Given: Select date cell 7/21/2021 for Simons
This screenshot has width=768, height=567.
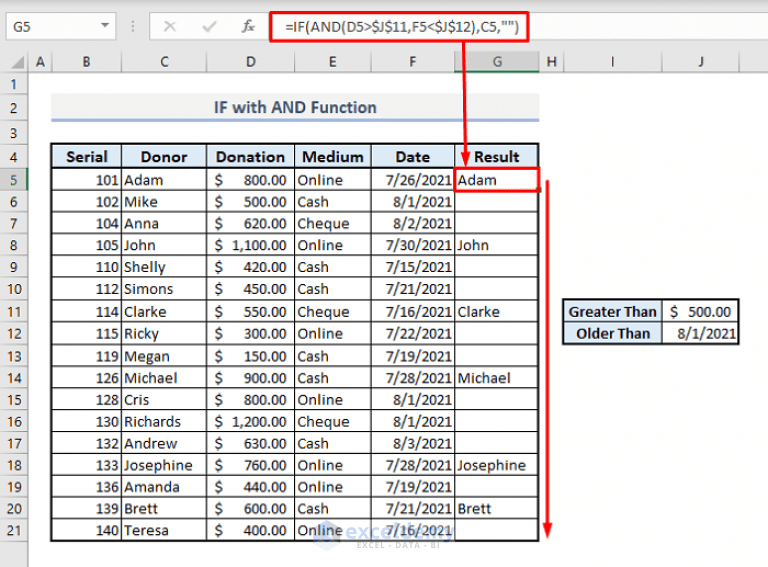Looking at the screenshot, I should pyautogui.click(x=413, y=289).
